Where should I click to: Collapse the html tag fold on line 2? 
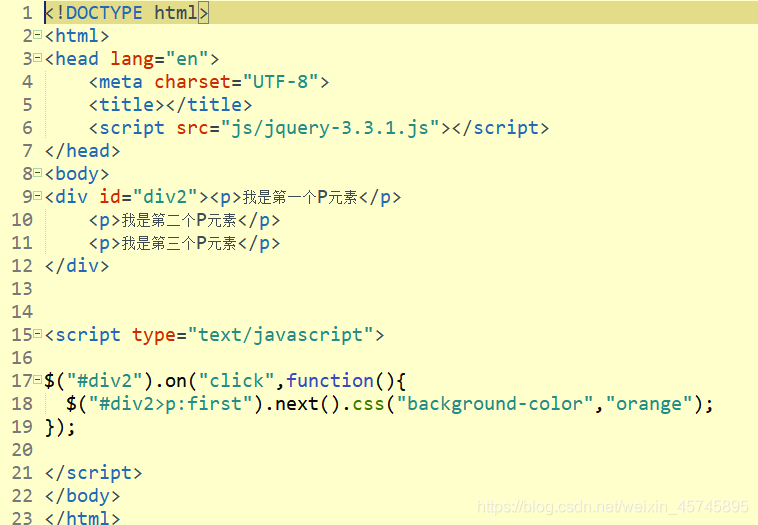(38, 35)
